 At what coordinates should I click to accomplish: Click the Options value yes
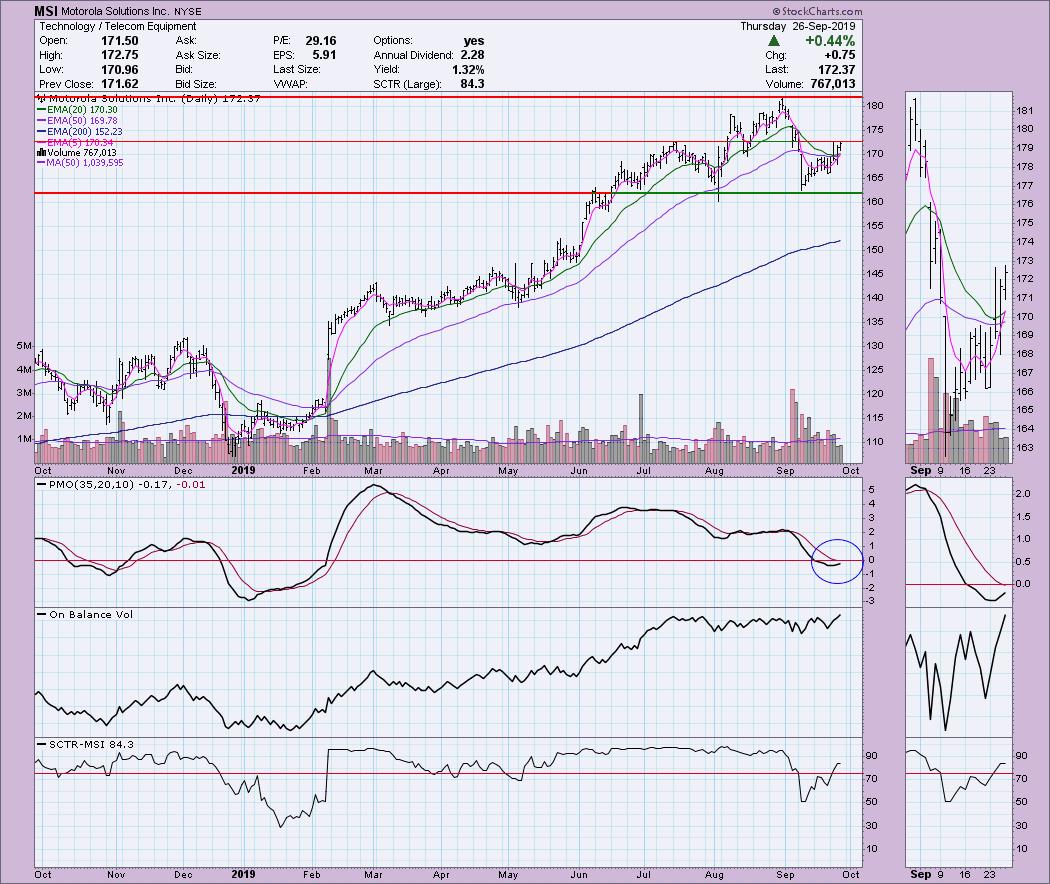pyautogui.click(x=473, y=41)
